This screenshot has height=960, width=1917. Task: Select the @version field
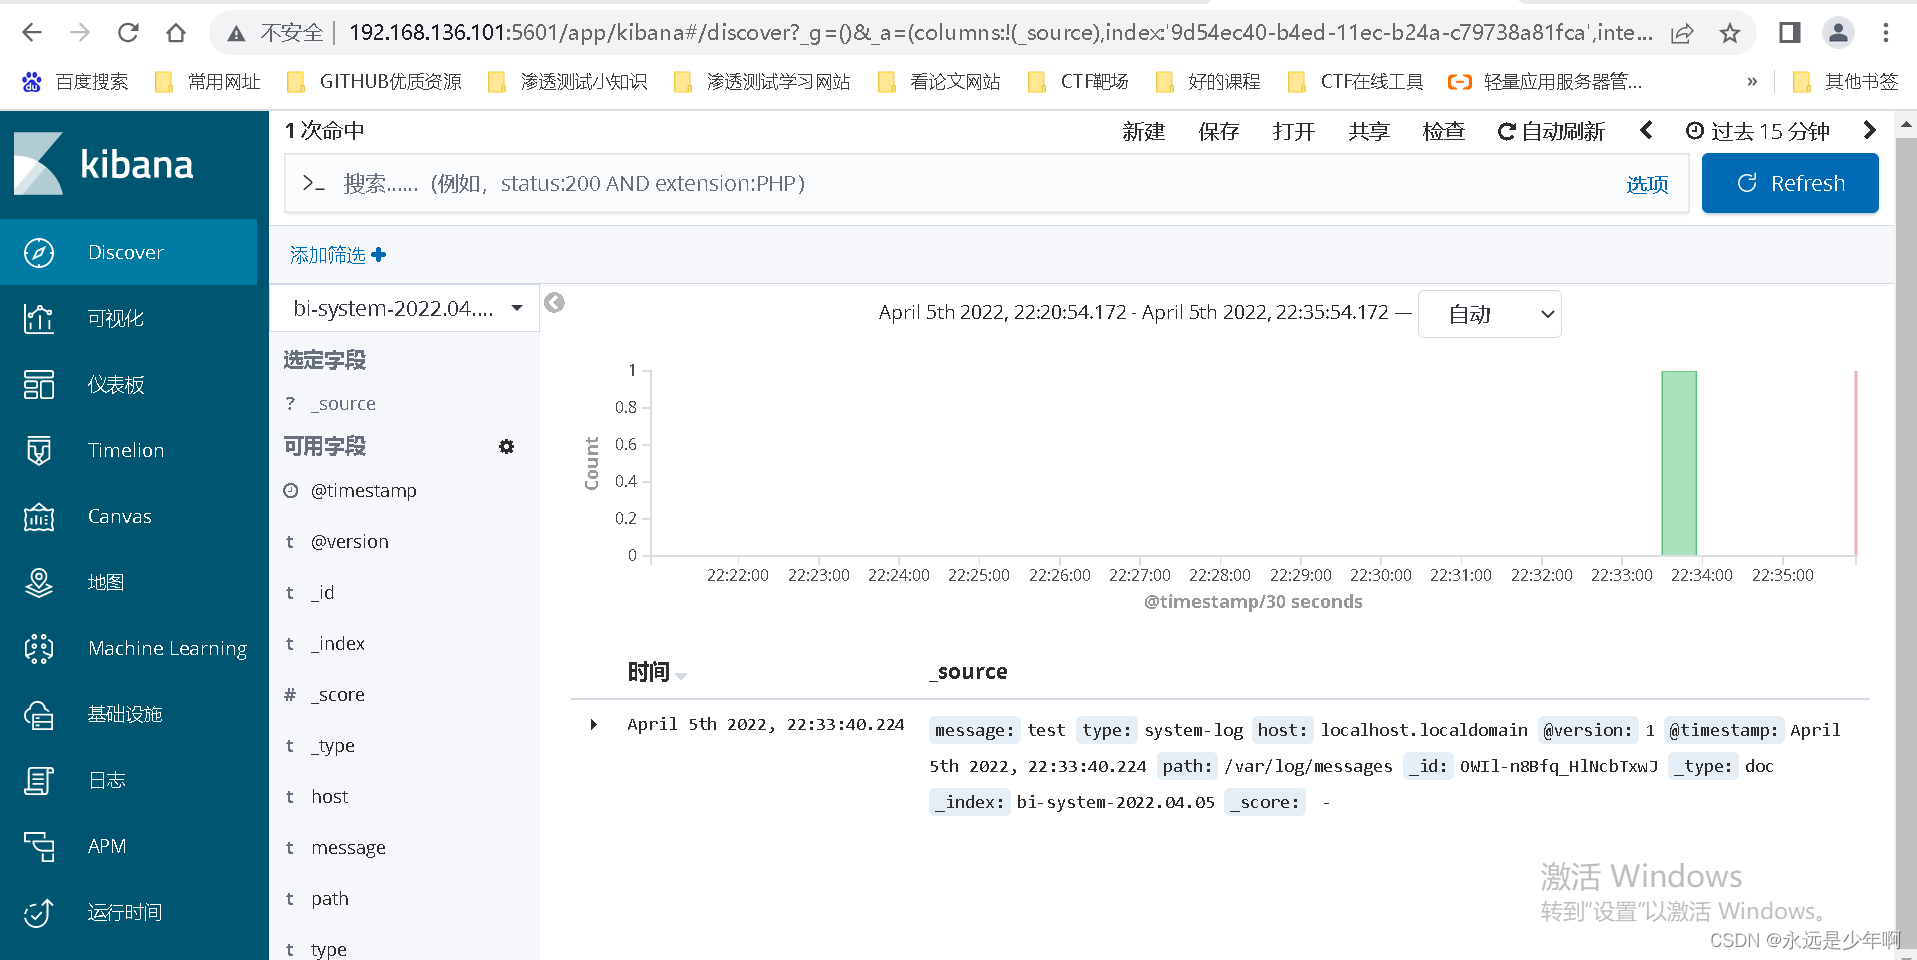pos(349,541)
